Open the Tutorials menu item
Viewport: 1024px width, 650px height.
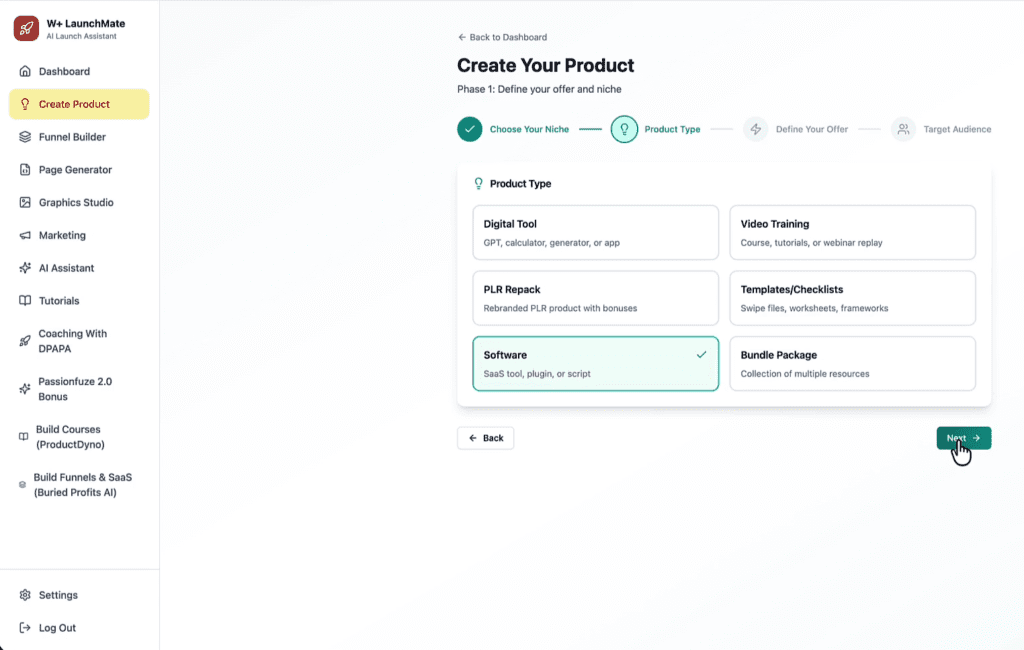point(59,301)
